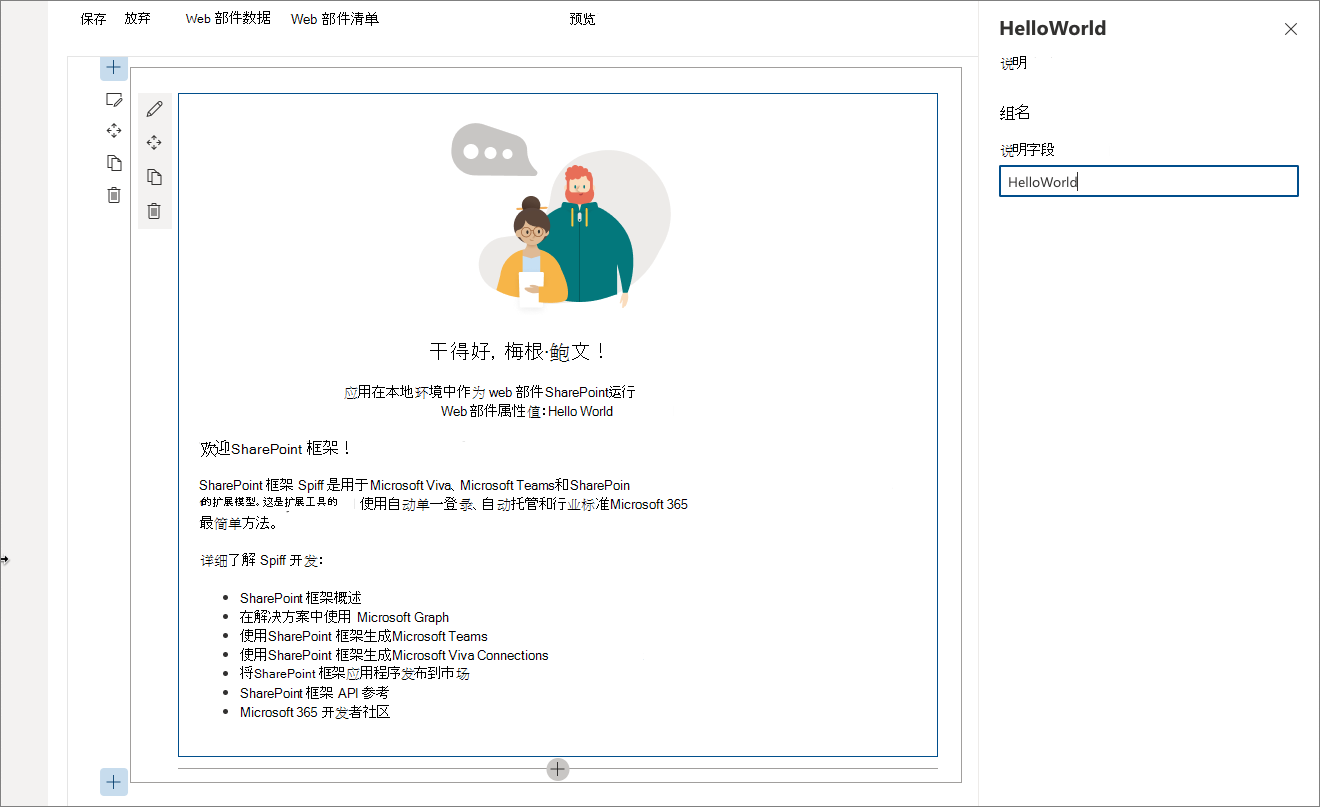Click the web part delete trash icon
1320x807 pixels.
[154, 211]
